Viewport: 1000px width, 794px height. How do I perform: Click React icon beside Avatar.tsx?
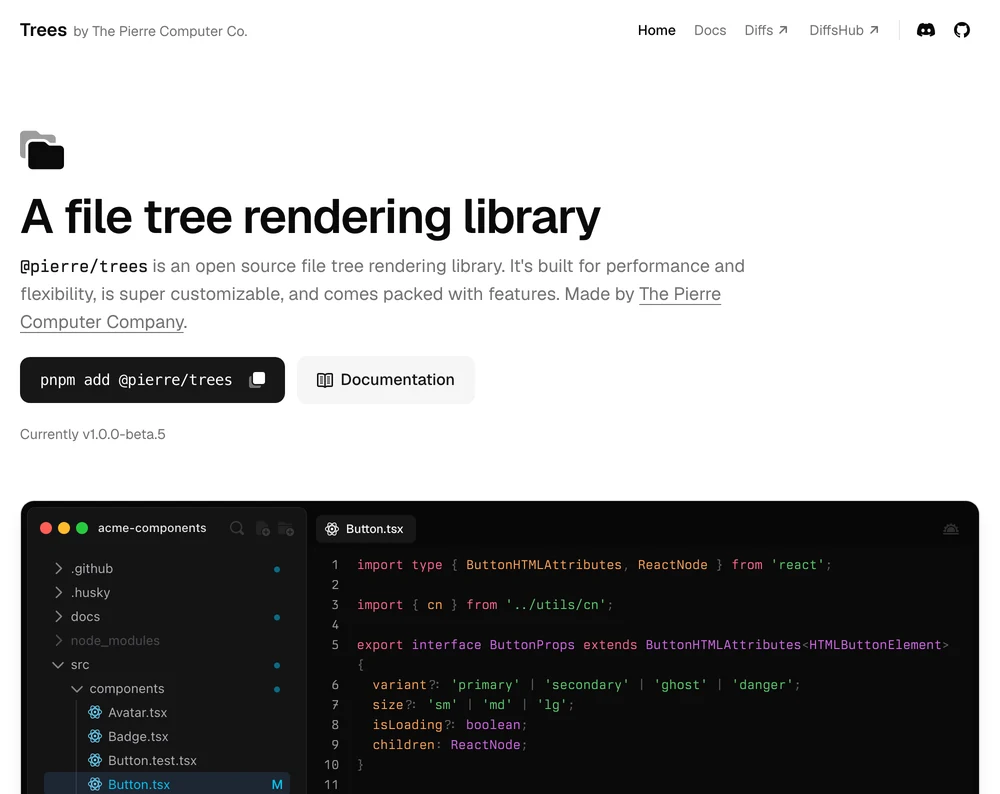(x=95, y=712)
